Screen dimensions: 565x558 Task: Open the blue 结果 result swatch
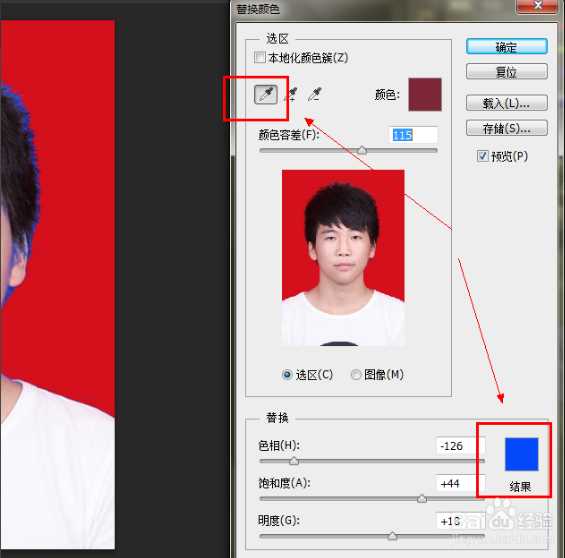pos(521,454)
